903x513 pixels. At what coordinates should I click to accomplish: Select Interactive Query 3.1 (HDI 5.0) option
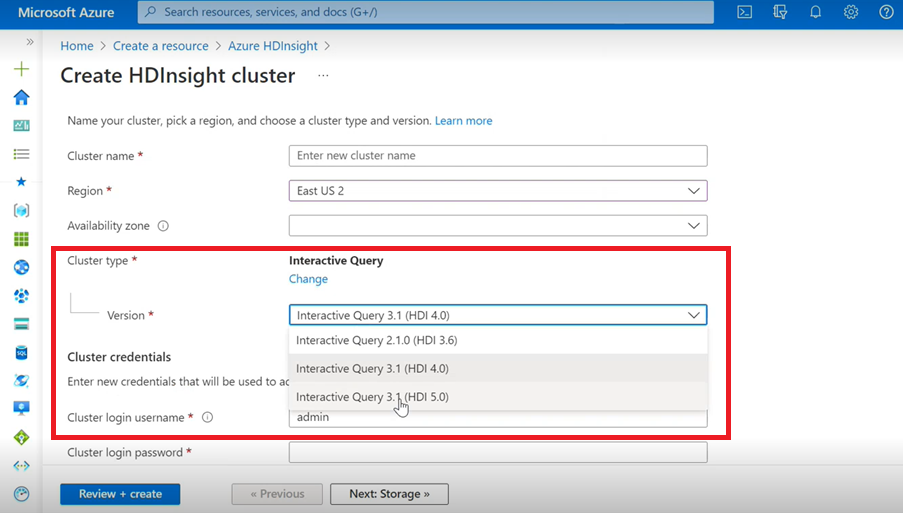pos(498,397)
